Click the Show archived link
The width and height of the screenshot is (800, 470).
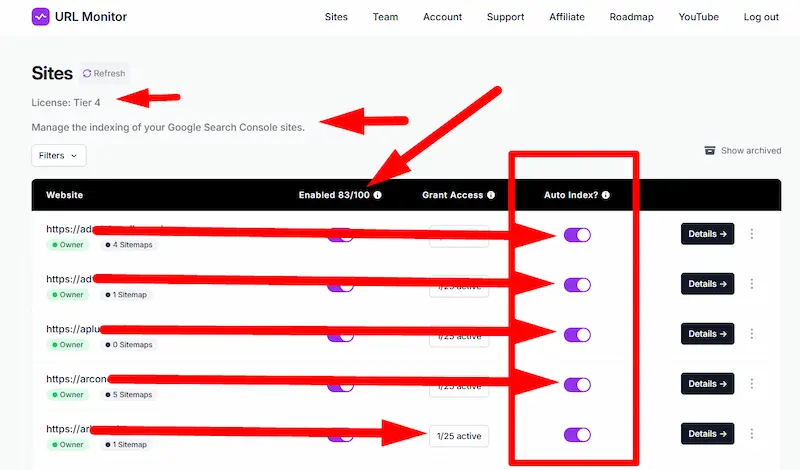(x=751, y=151)
